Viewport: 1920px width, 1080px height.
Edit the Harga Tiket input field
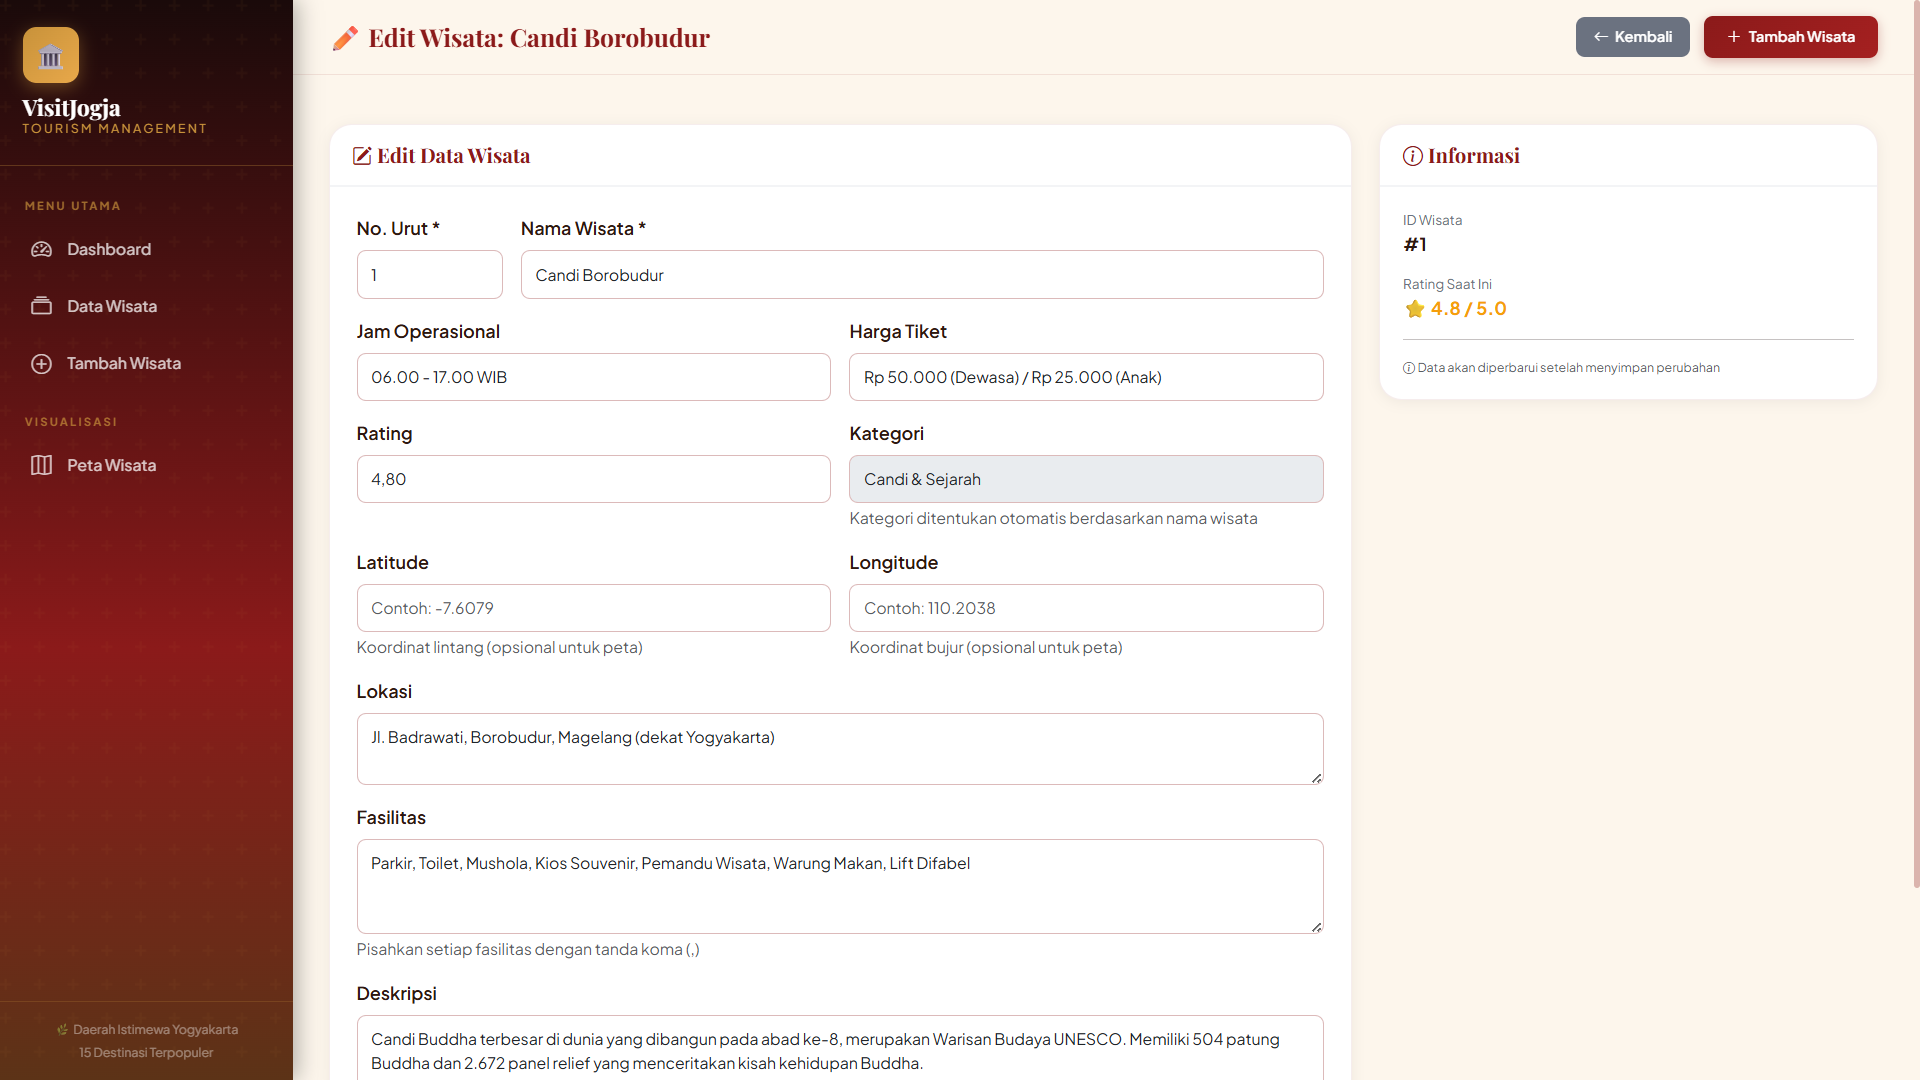click(x=1086, y=377)
